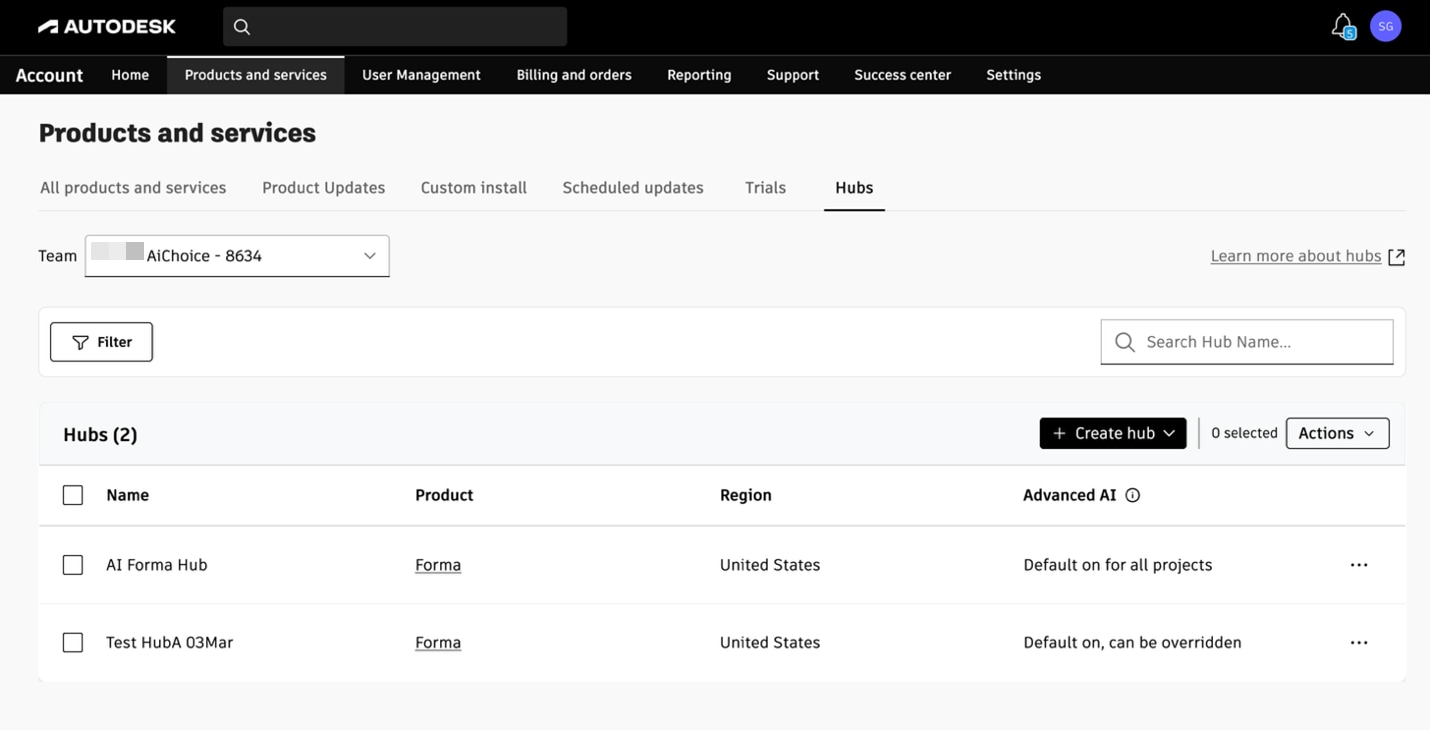This screenshot has height=730, width=1430.
Task: Switch to Product Updates tab
Action: point(324,188)
